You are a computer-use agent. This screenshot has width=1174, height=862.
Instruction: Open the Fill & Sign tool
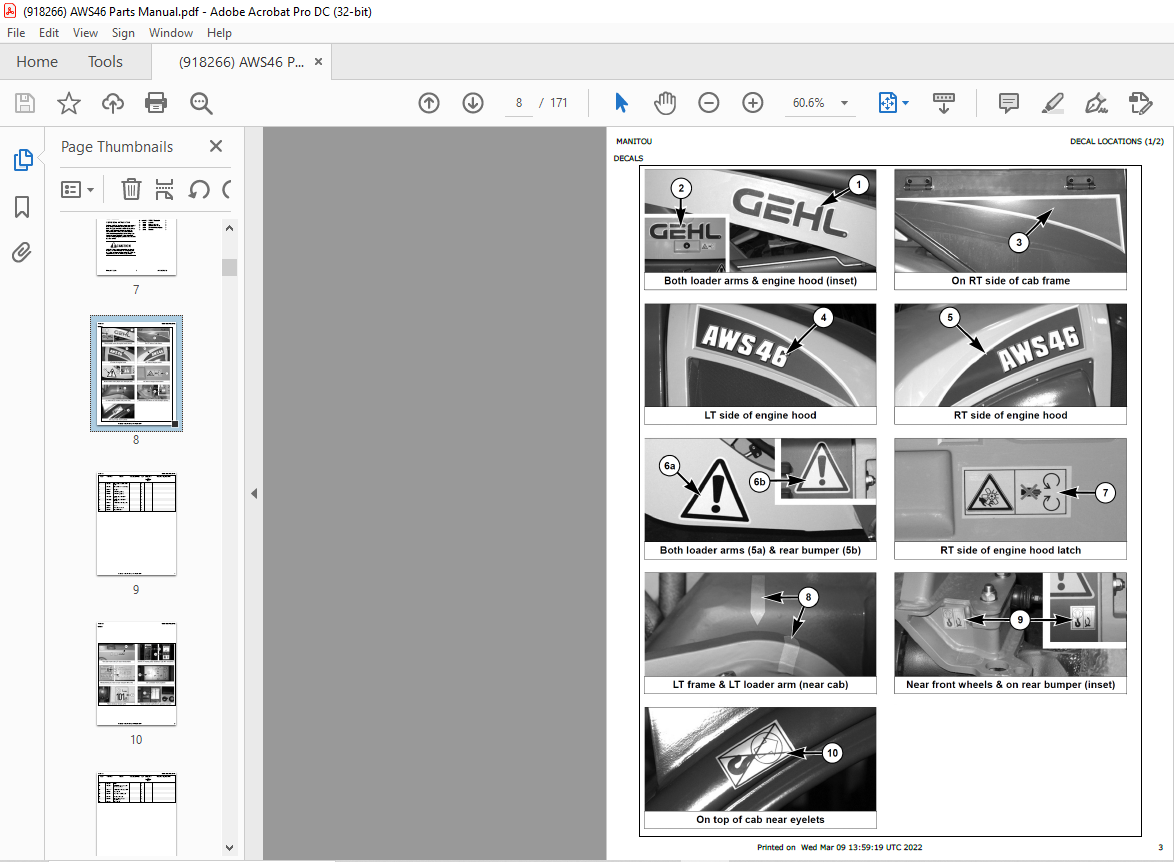(1096, 103)
